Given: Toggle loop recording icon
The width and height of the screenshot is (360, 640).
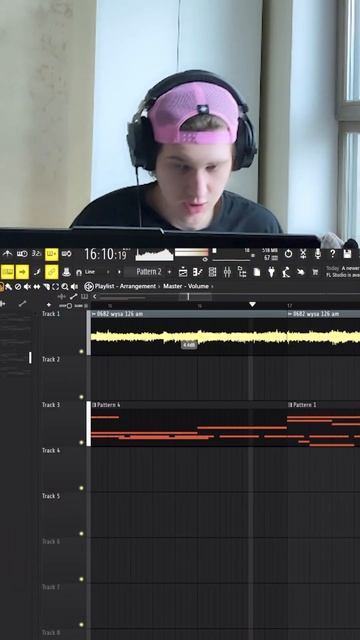Looking at the screenshot, I should (66, 254).
